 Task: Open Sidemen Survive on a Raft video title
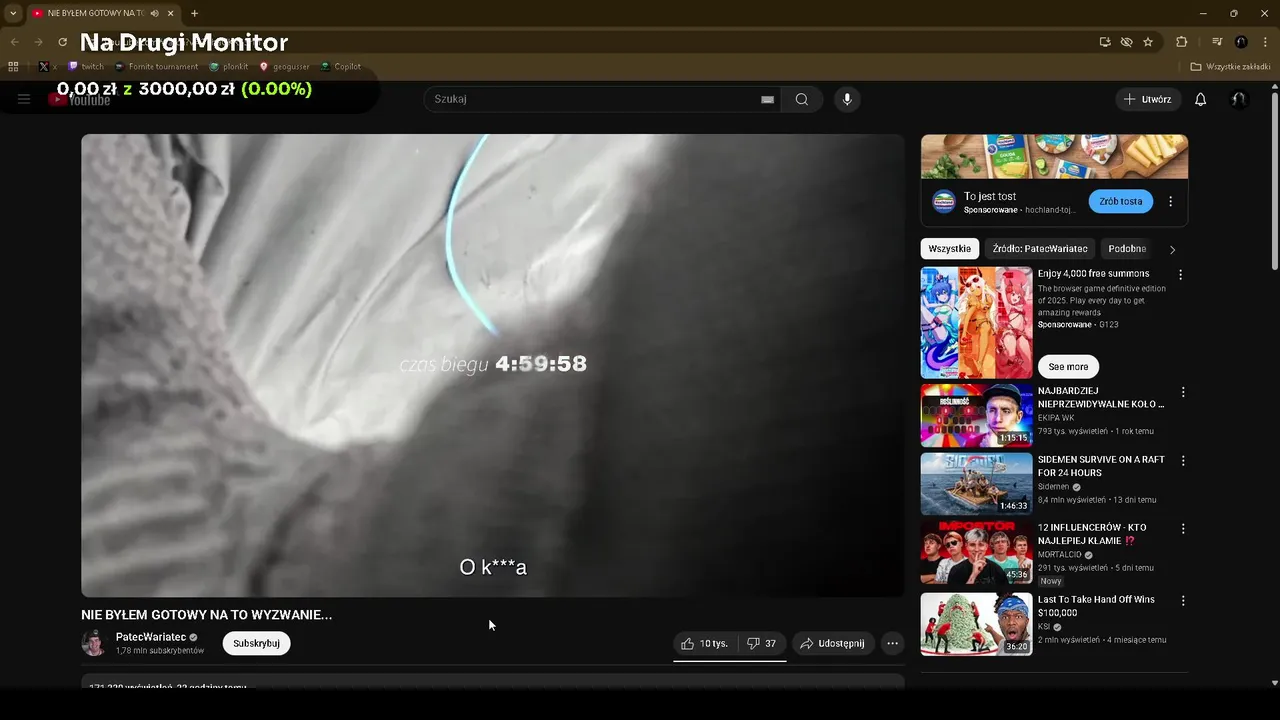pos(1101,466)
